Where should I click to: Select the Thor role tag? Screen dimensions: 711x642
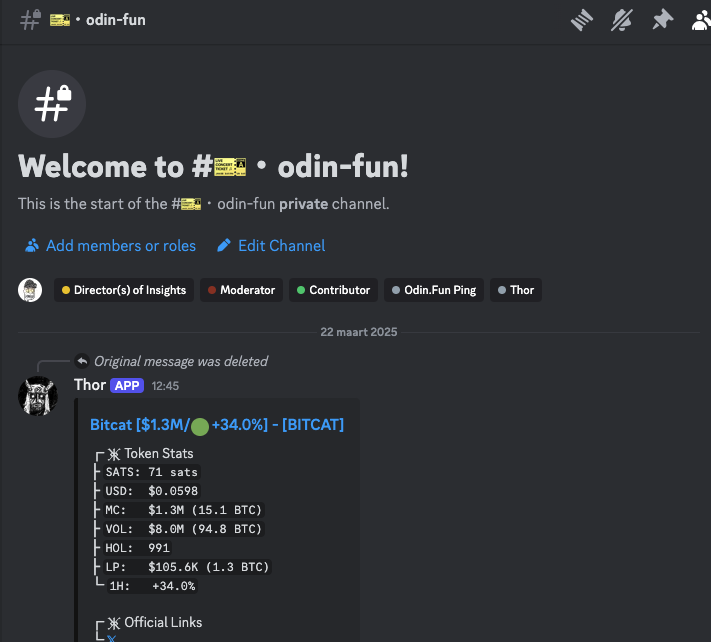(x=516, y=290)
